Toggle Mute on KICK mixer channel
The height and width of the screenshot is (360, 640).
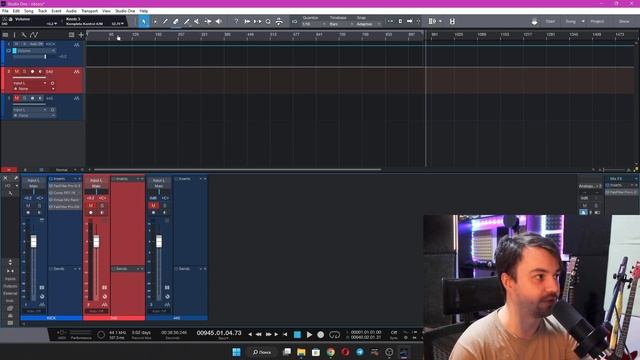click(x=28, y=206)
